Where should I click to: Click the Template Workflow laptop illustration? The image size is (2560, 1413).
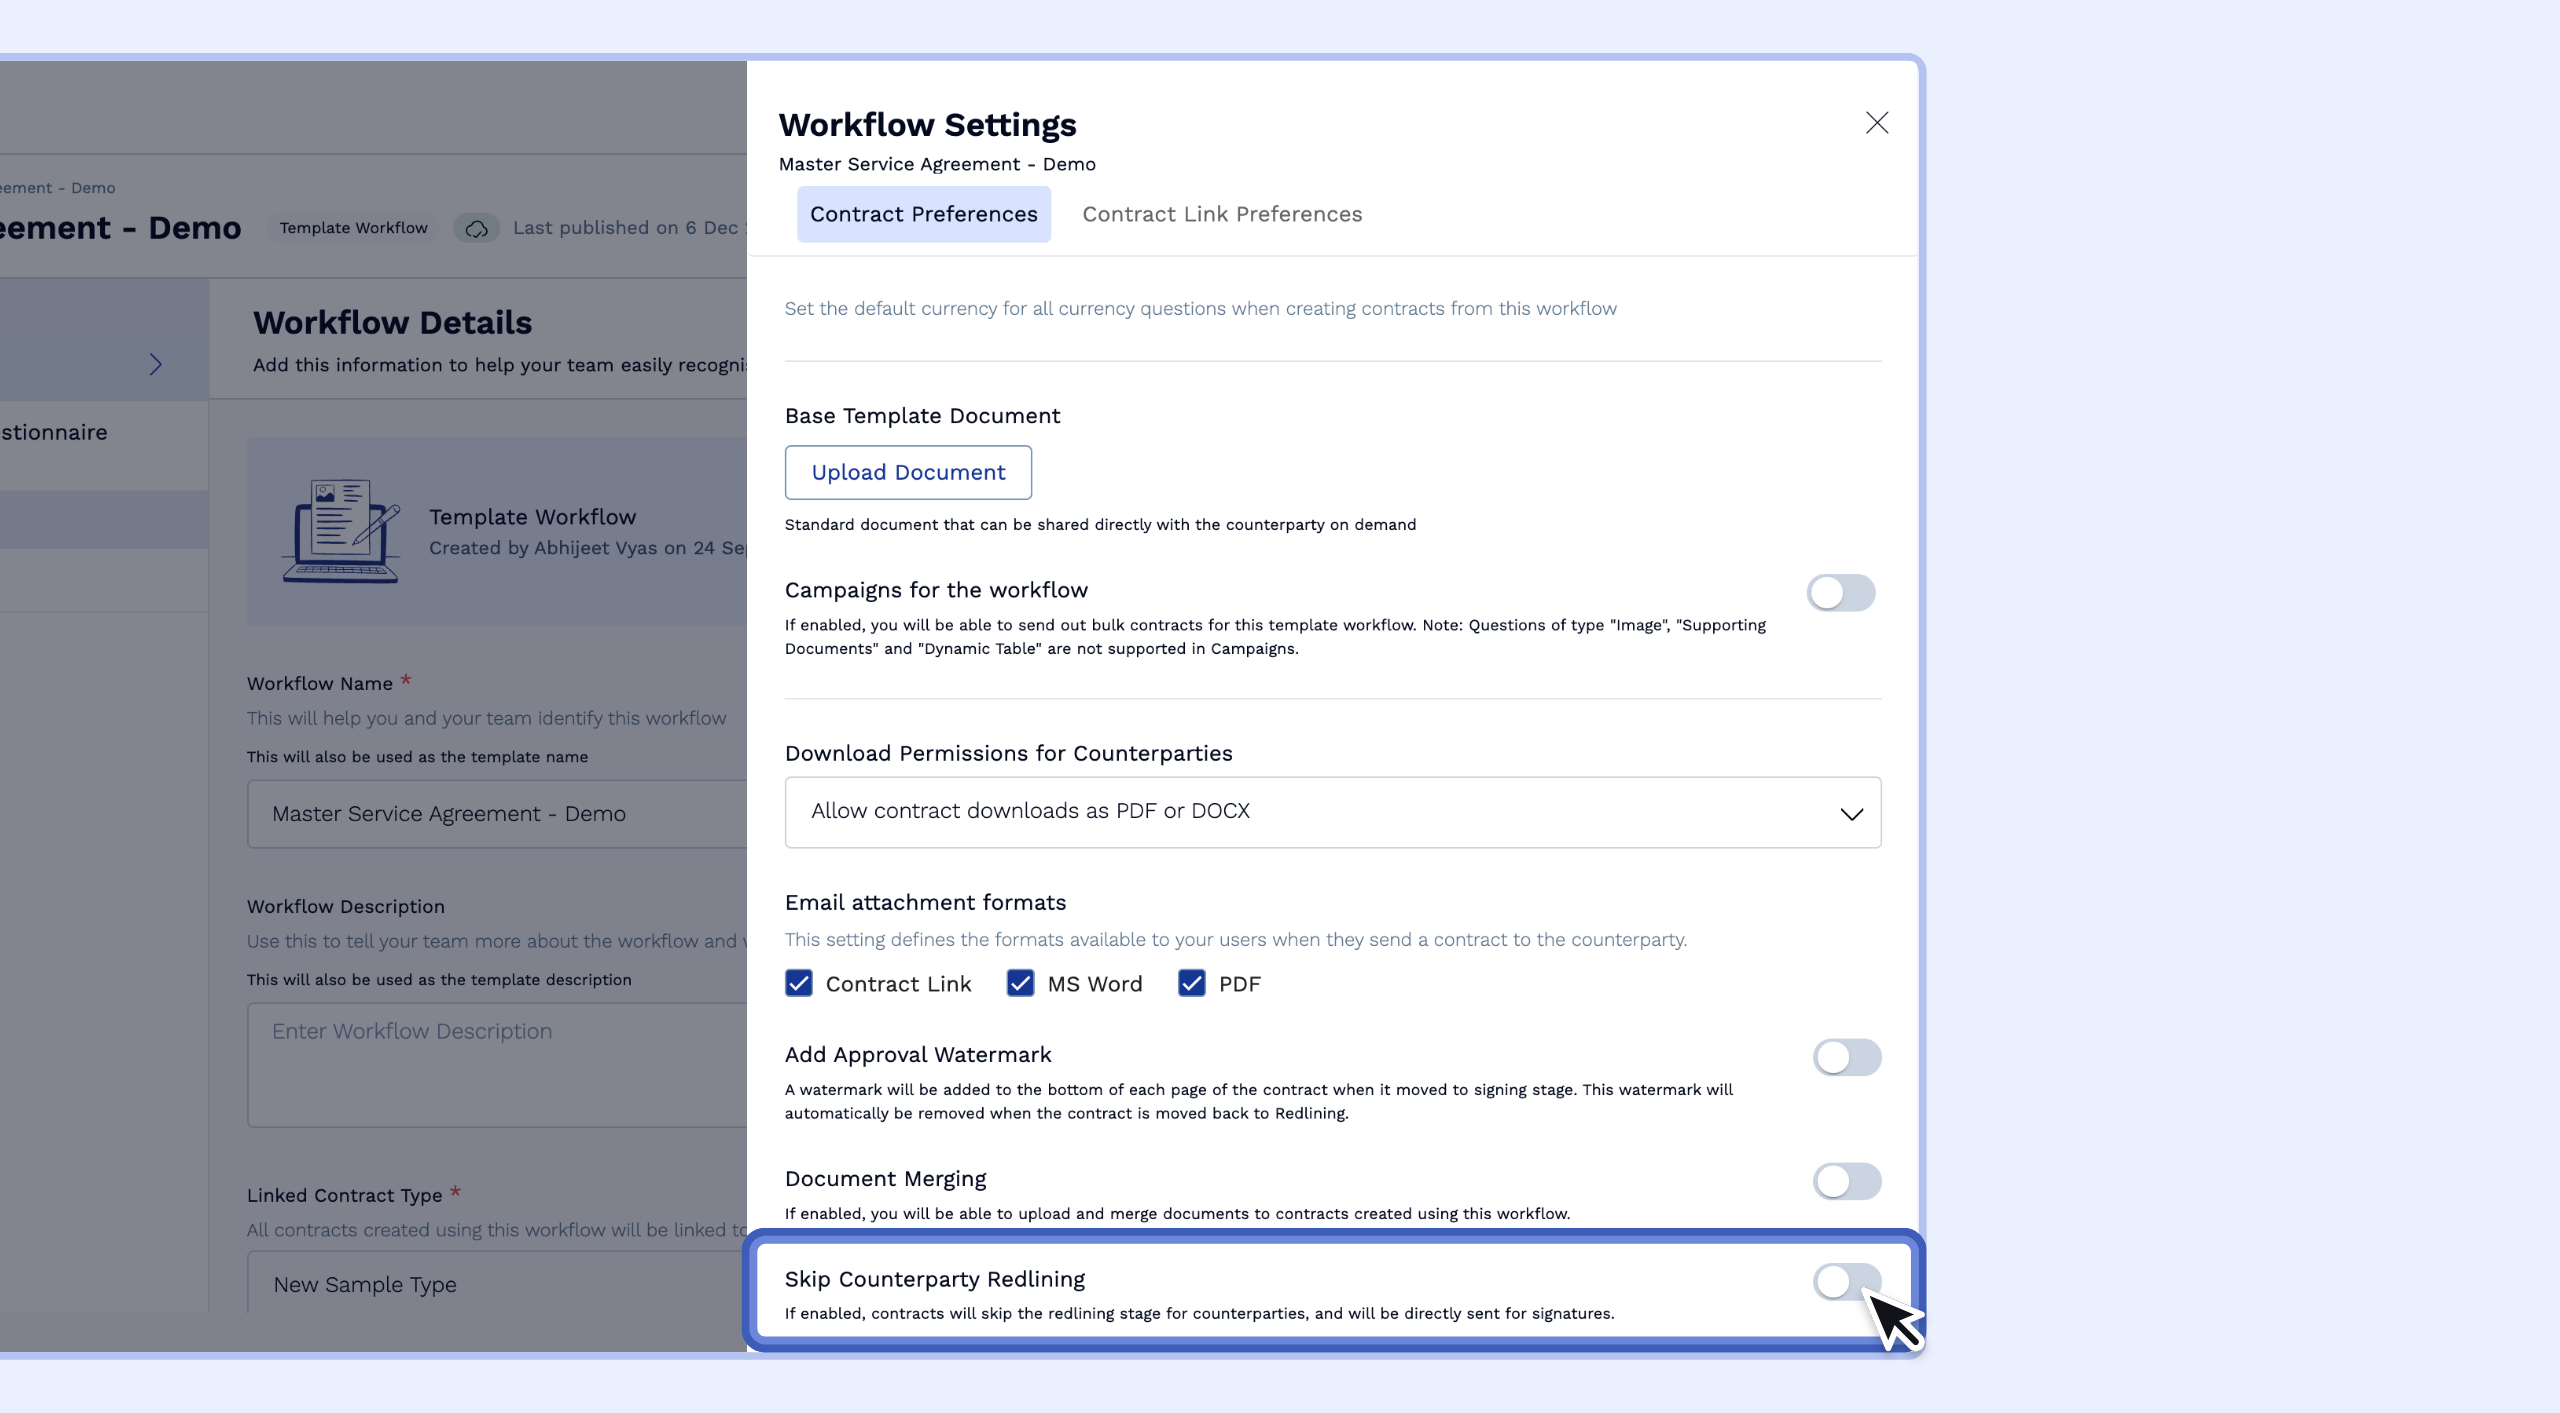[341, 531]
